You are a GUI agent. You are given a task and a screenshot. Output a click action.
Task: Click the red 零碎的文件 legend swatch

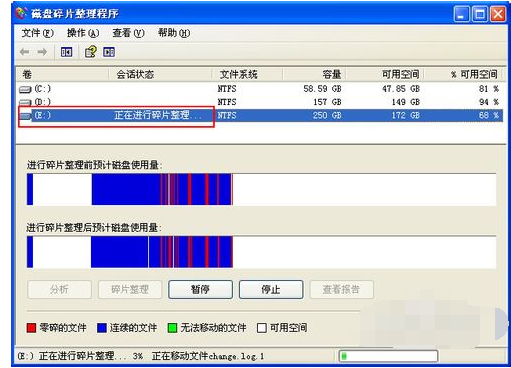31,328
